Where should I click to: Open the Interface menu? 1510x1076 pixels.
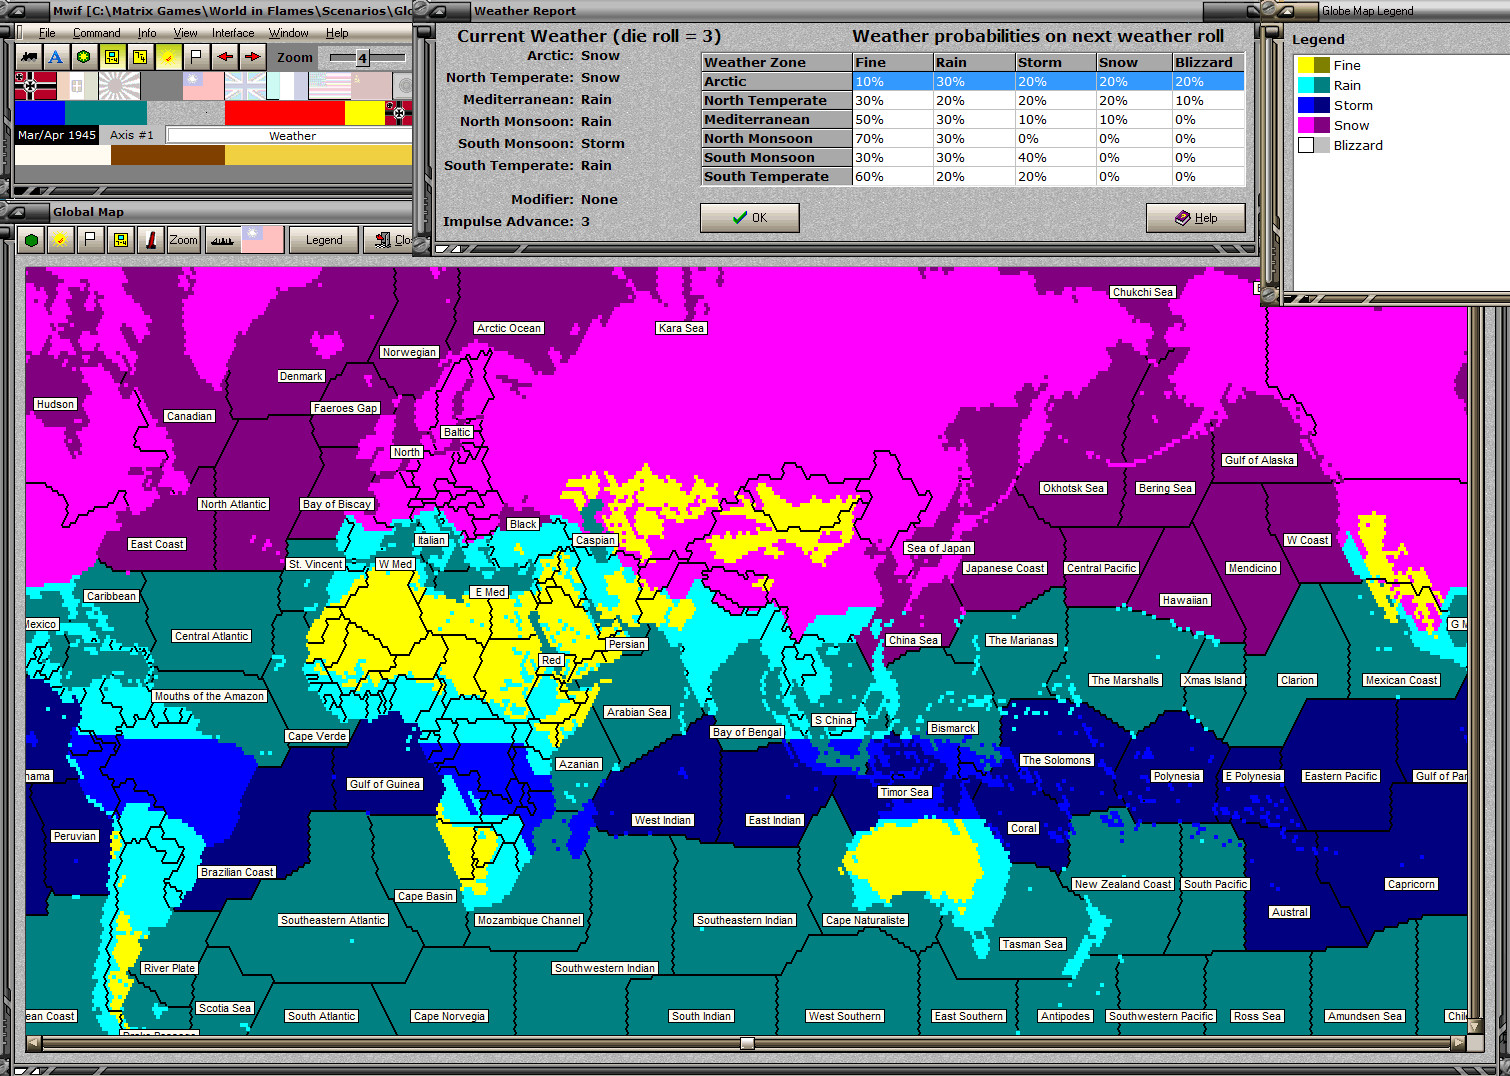(233, 33)
